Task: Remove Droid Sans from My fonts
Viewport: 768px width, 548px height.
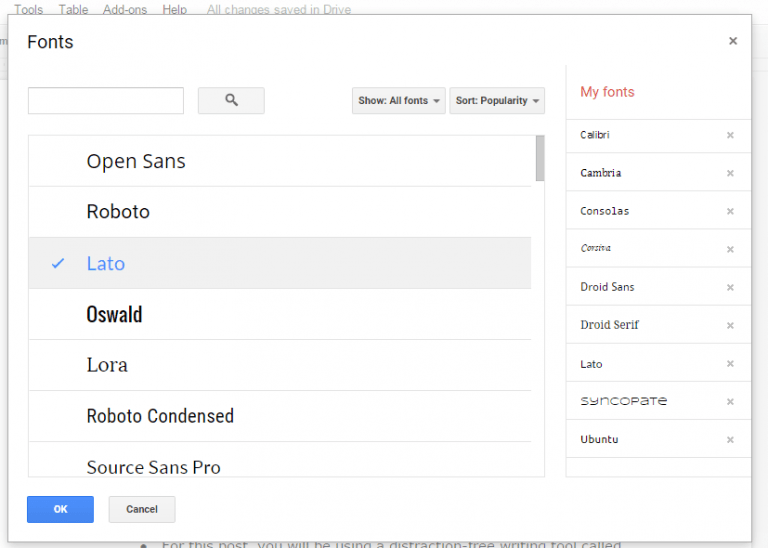Action: click(730, 287)
